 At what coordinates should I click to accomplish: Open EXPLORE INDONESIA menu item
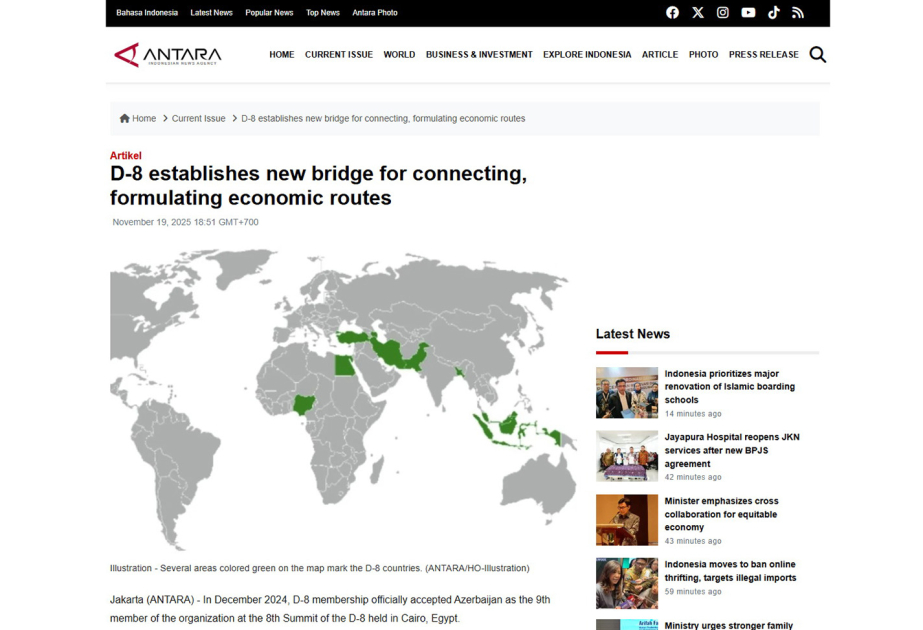[x=587, y=54]
